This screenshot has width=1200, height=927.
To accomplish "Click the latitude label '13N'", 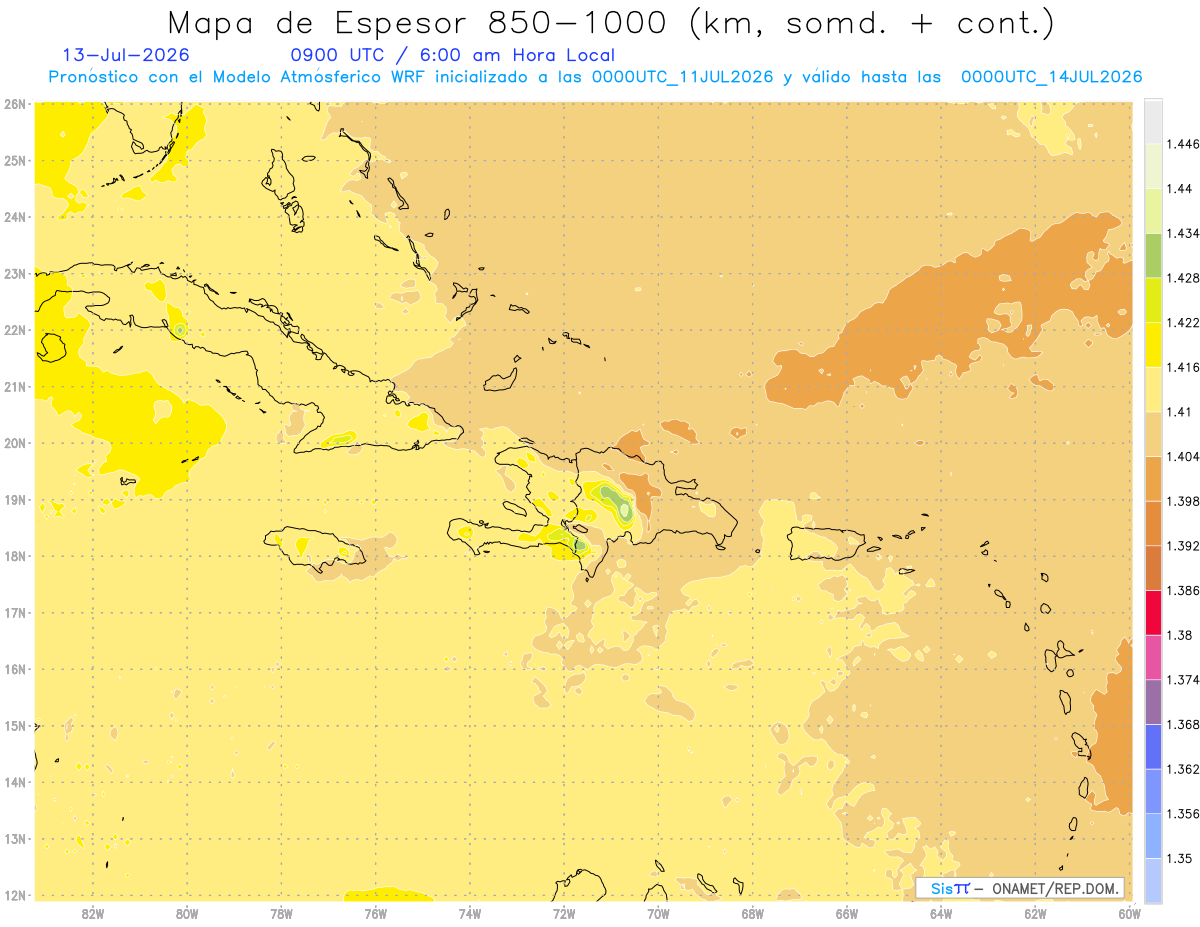I will [15, 838].
